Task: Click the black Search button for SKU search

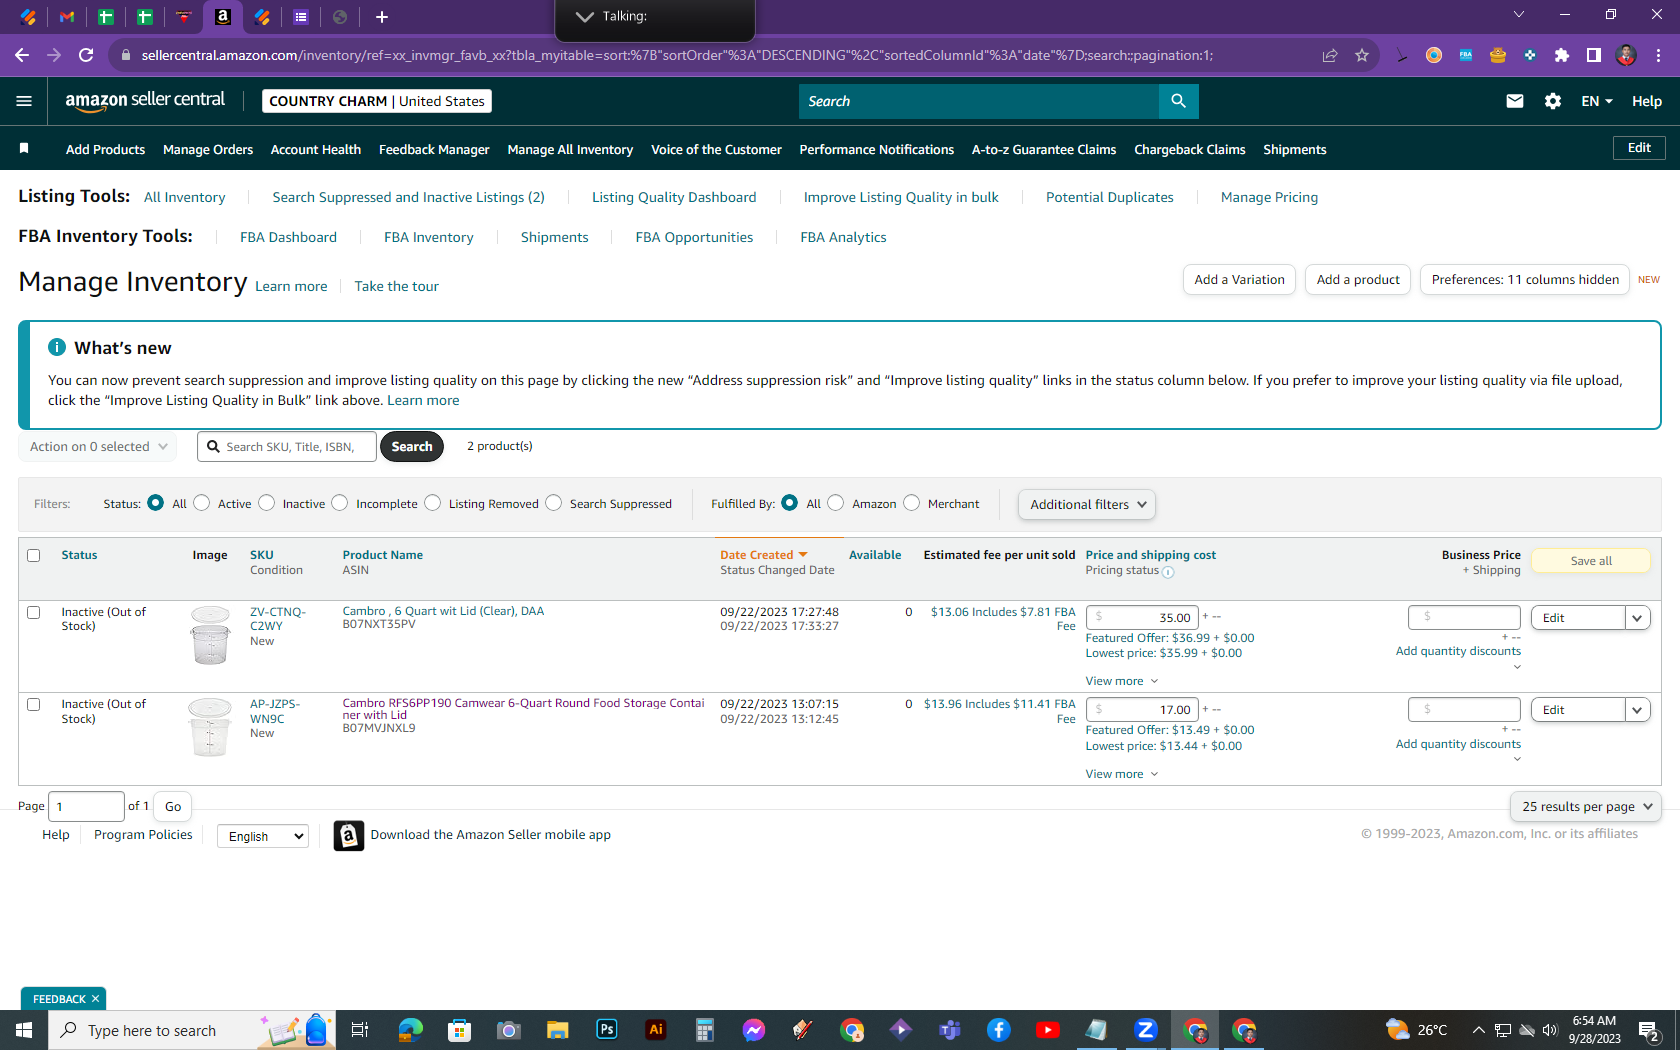Action: point(412,446)
